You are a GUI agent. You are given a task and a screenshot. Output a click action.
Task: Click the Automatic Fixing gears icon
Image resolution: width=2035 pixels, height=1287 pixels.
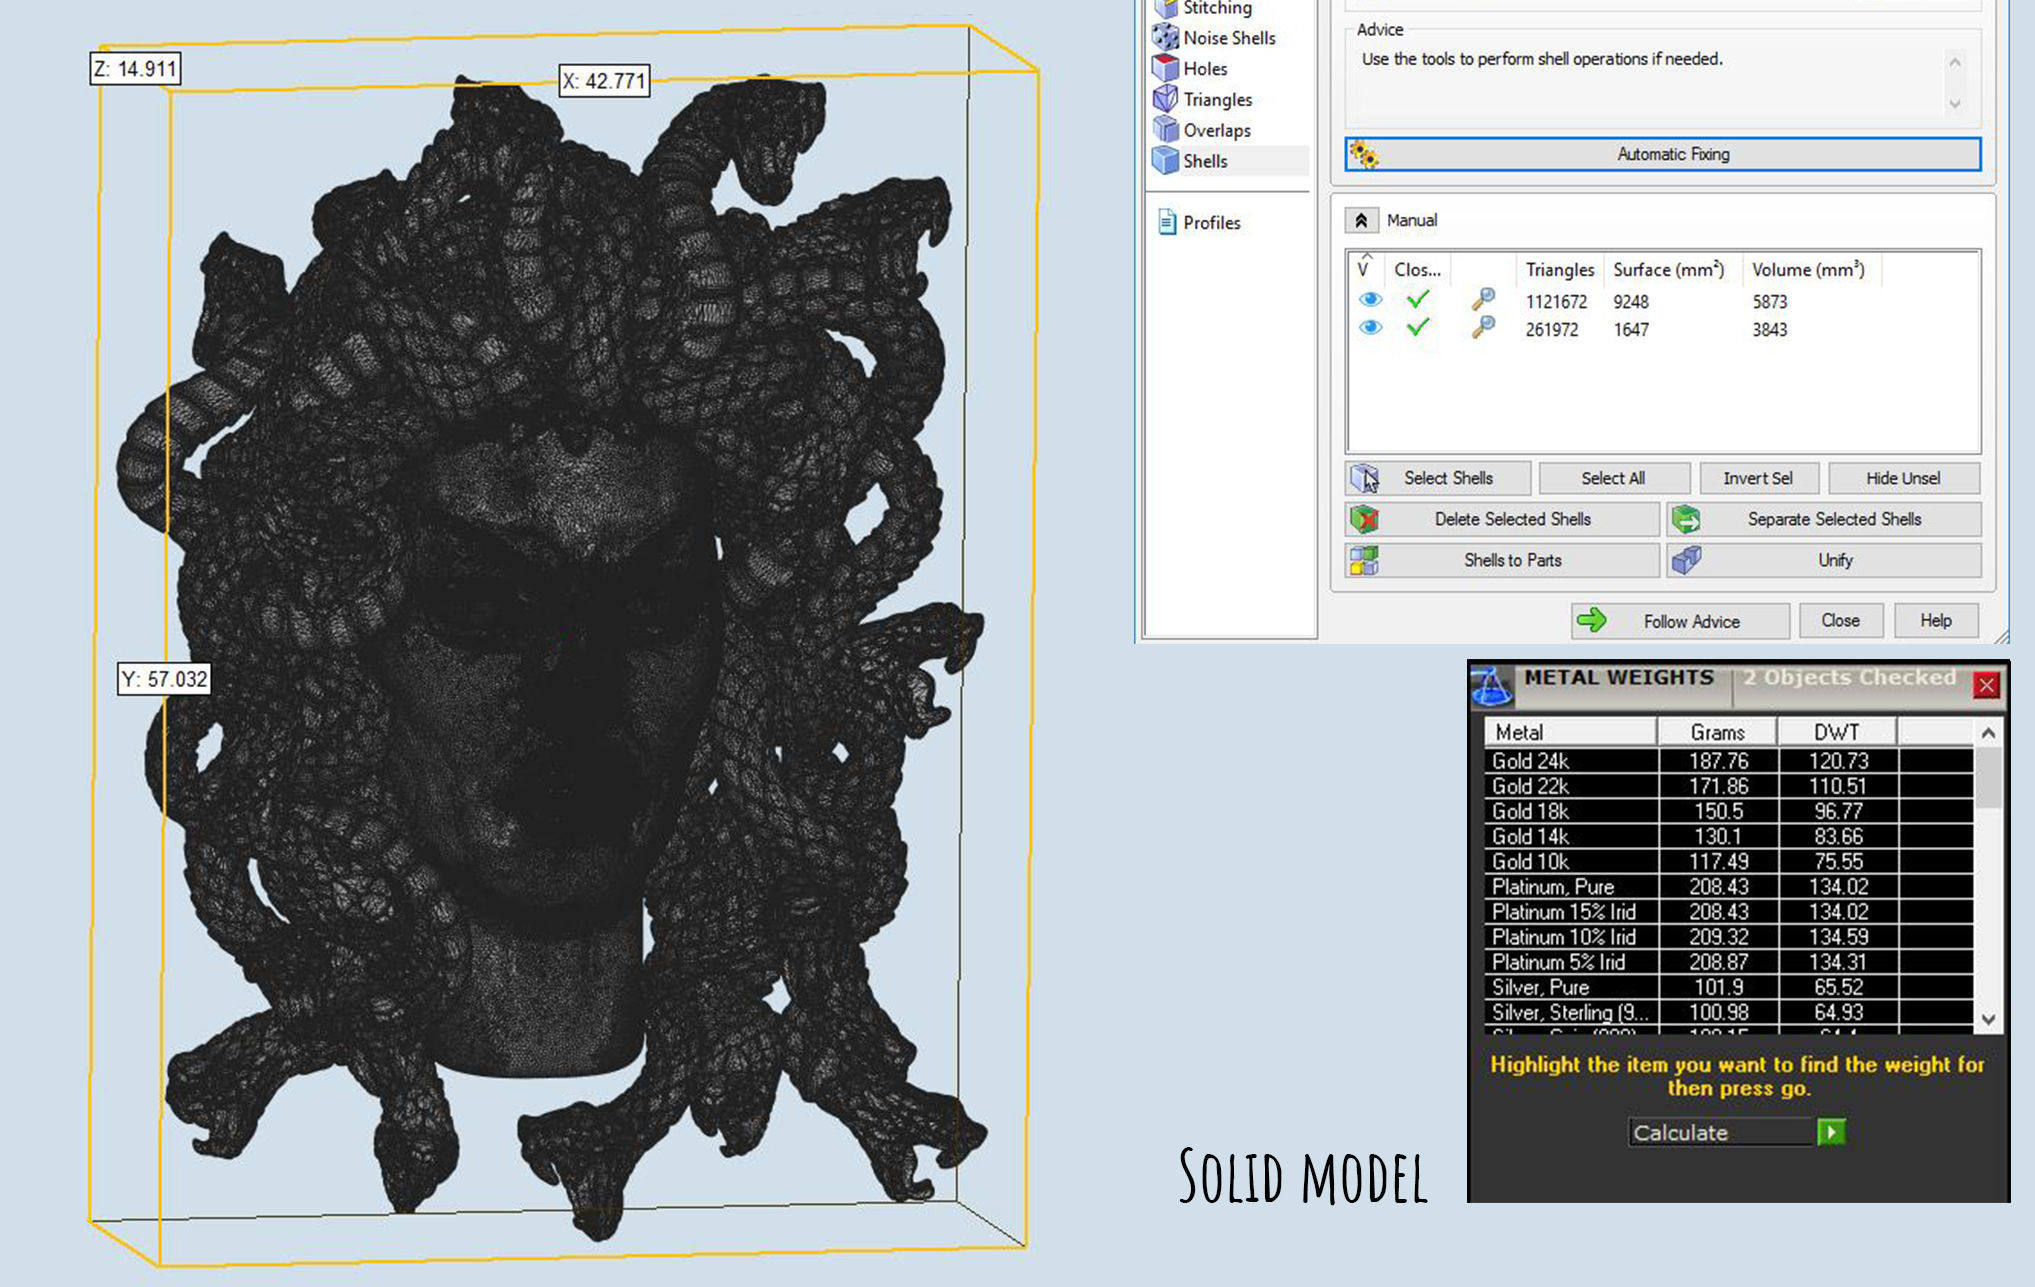1363,154
